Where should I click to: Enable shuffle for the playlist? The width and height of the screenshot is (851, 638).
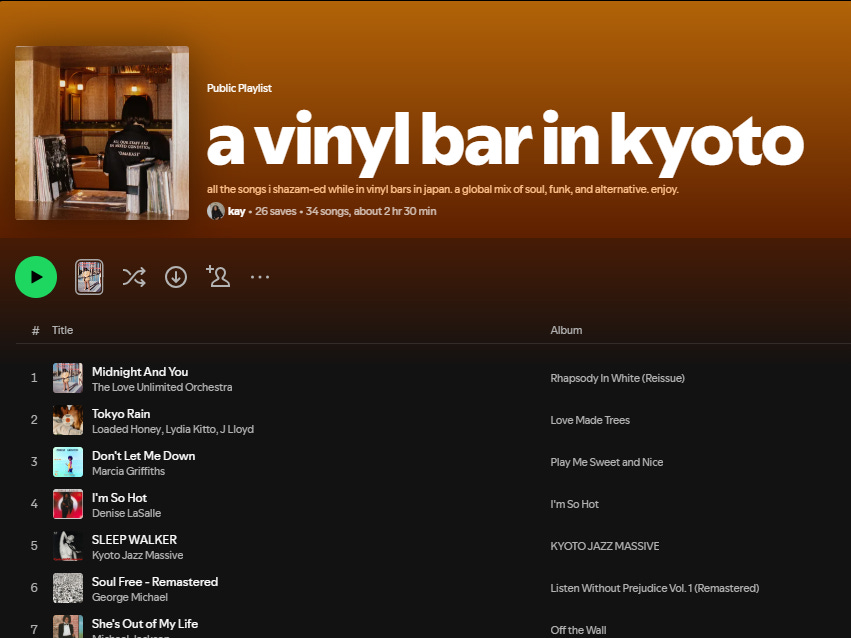point(134,277)
